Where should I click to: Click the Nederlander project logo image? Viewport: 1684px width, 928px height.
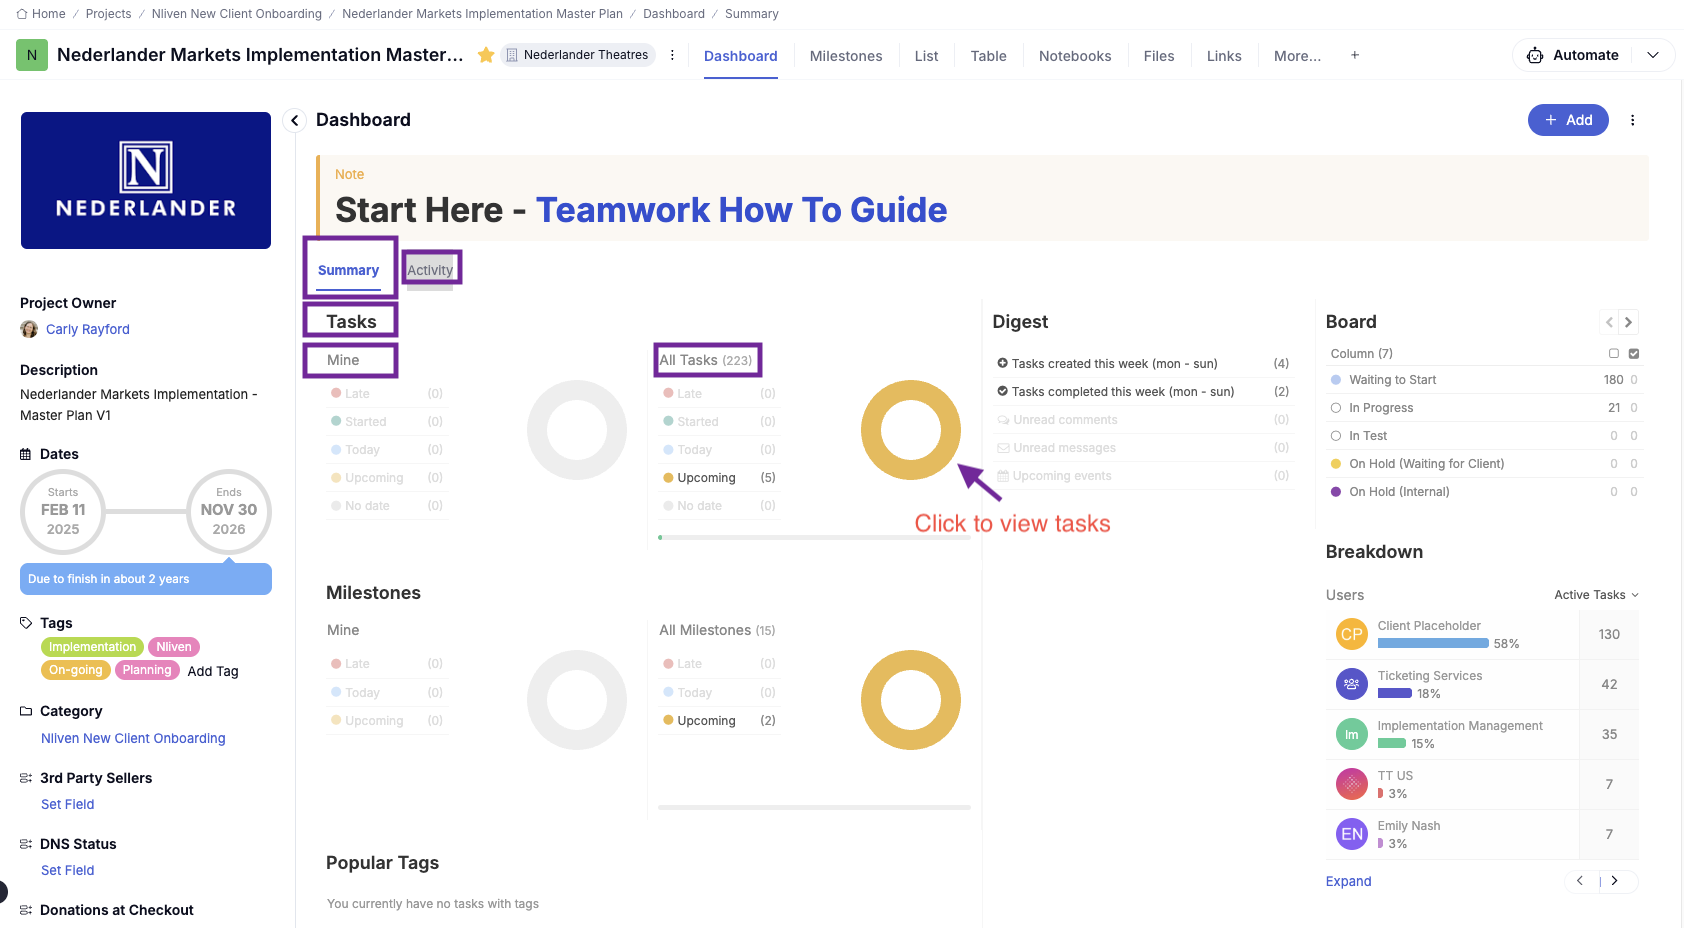[x=146, y=180]
